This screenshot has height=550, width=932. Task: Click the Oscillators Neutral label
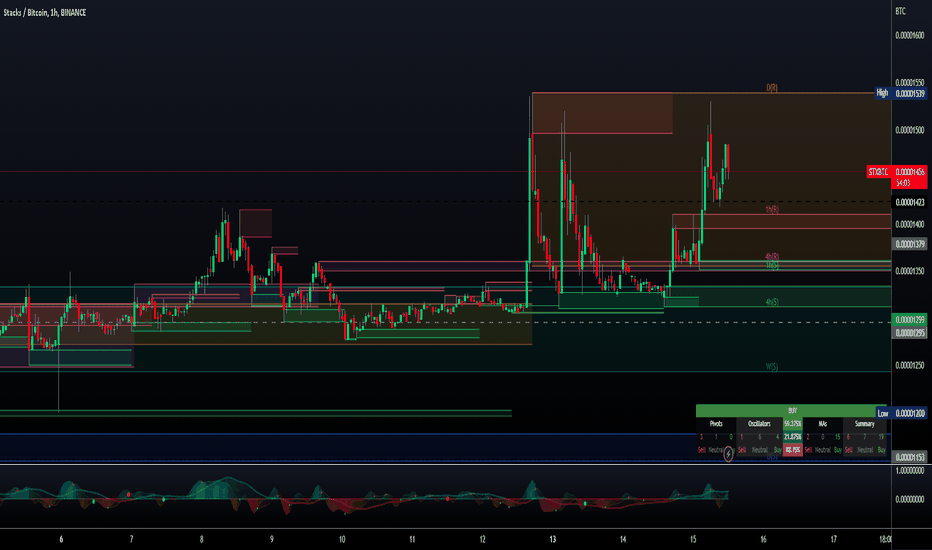[x=759, y=450]
